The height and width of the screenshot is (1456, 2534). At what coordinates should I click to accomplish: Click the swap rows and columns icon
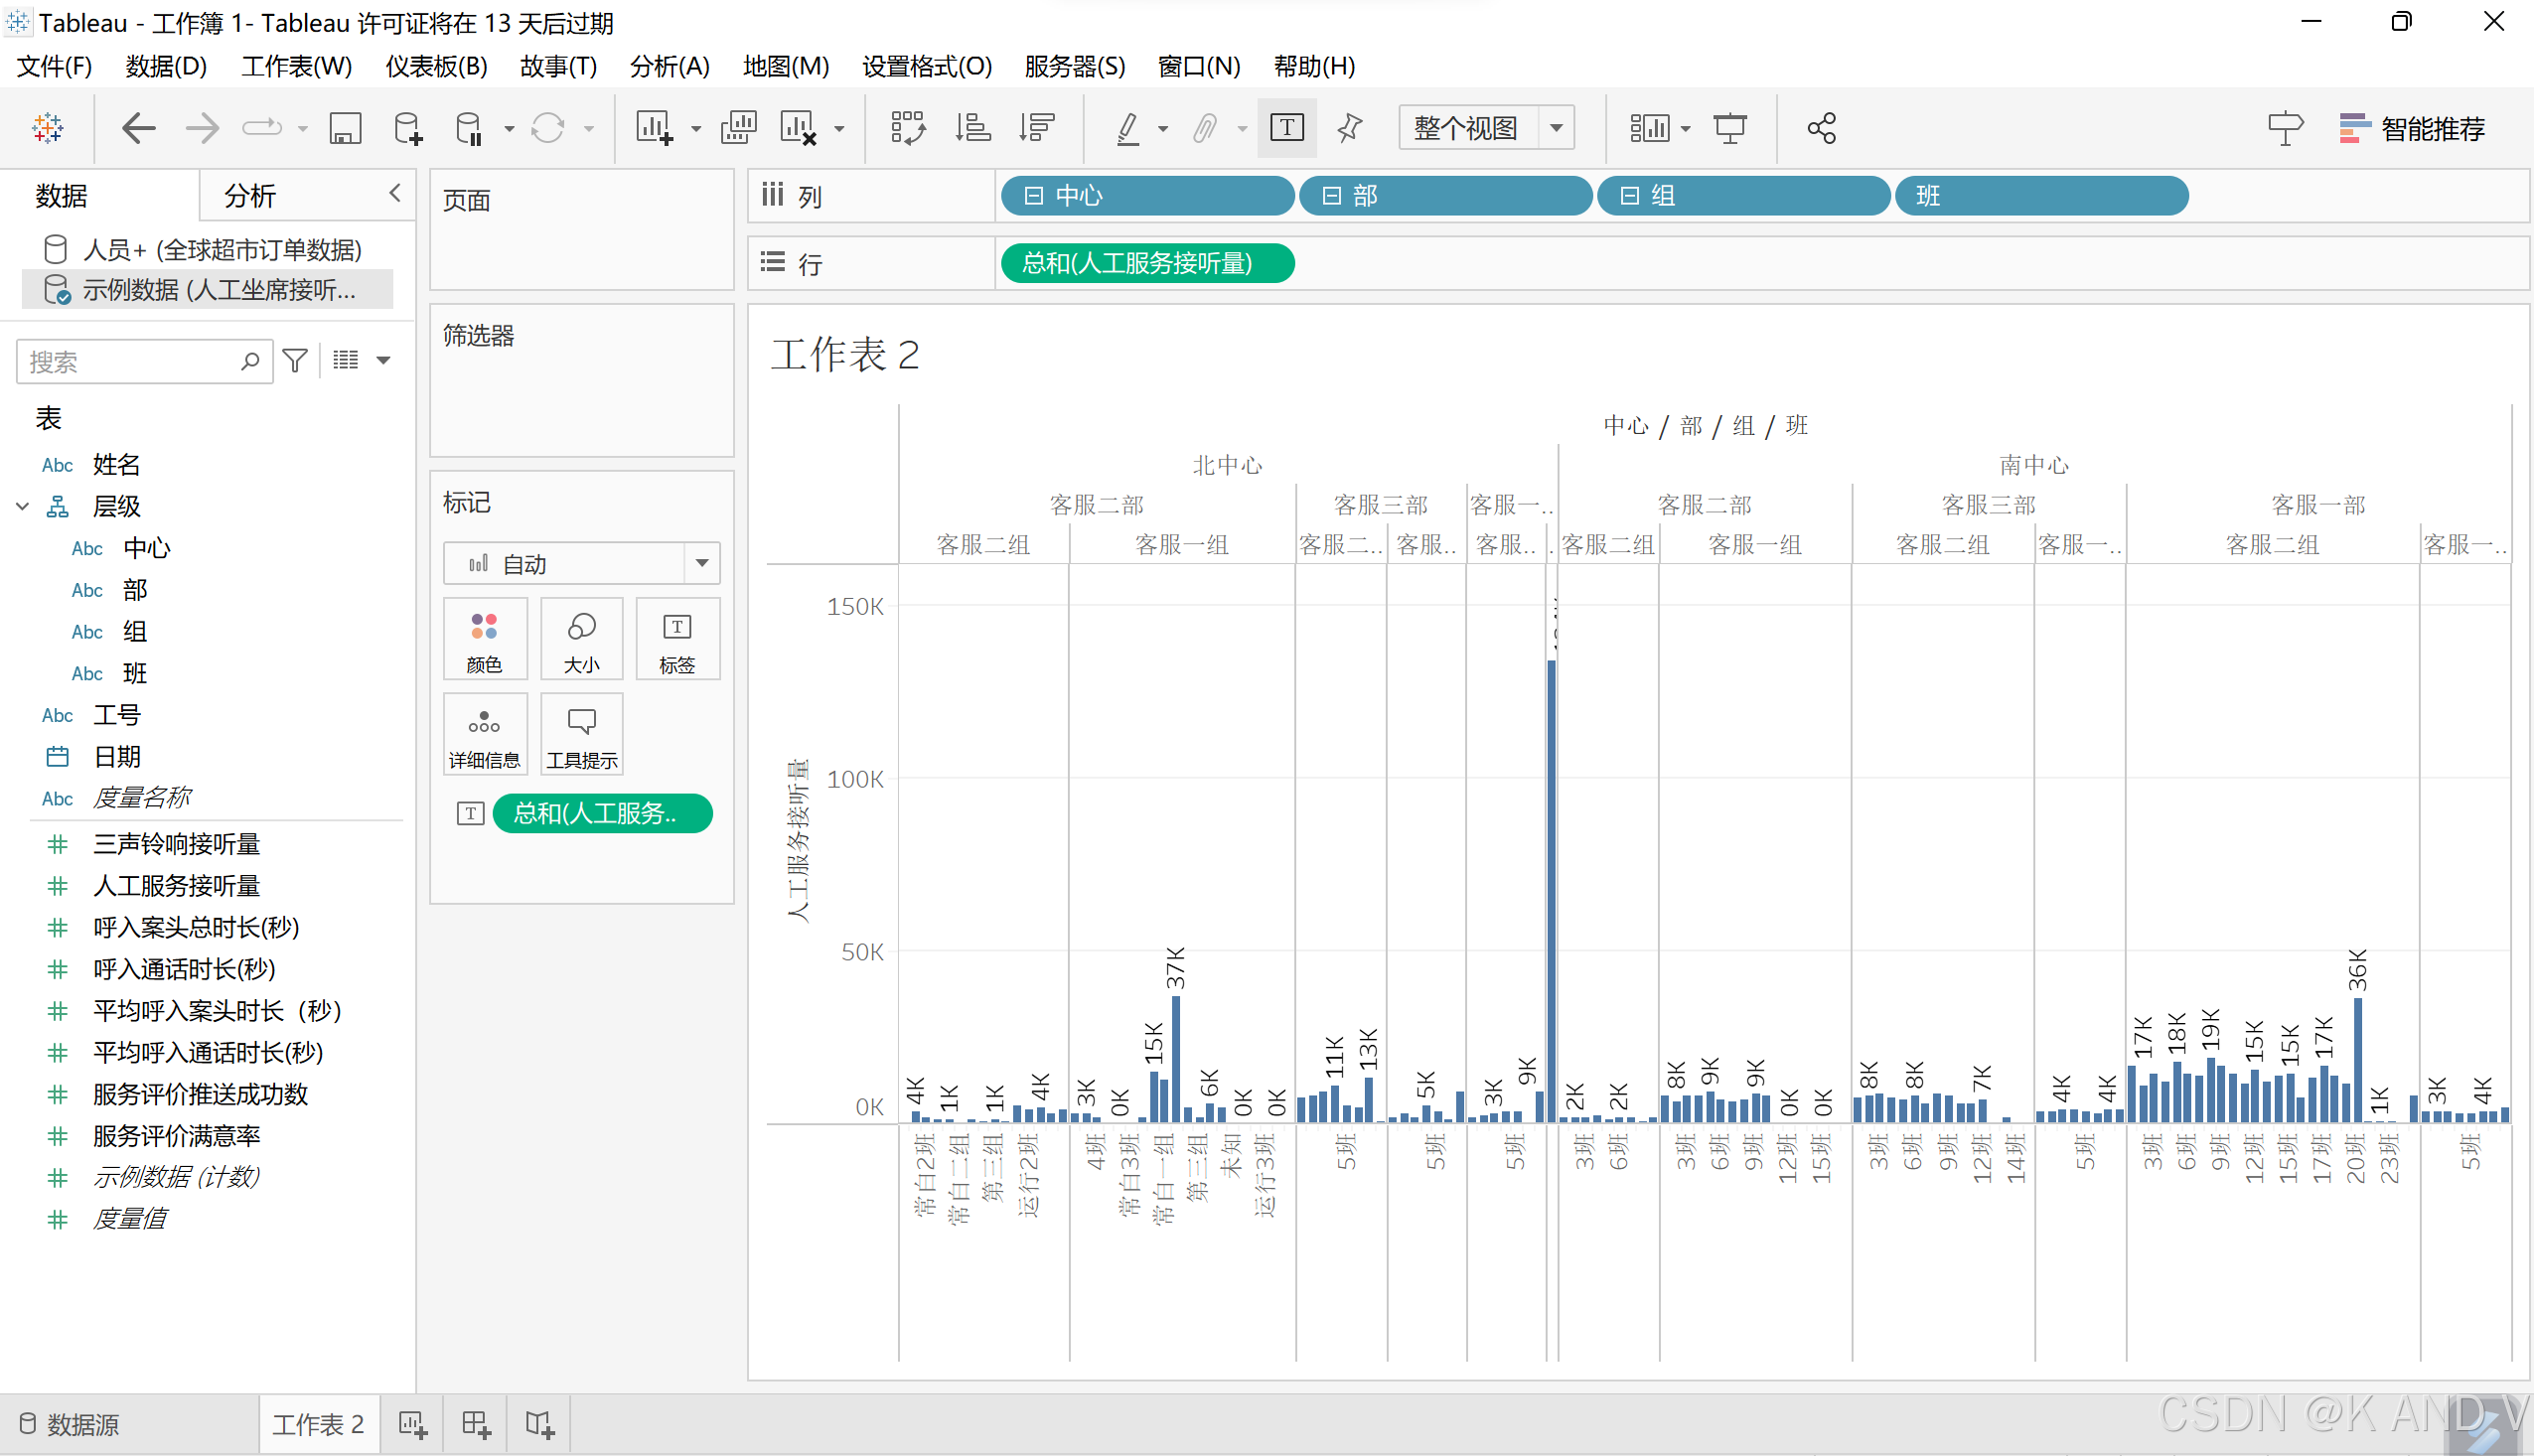point(907,128)
